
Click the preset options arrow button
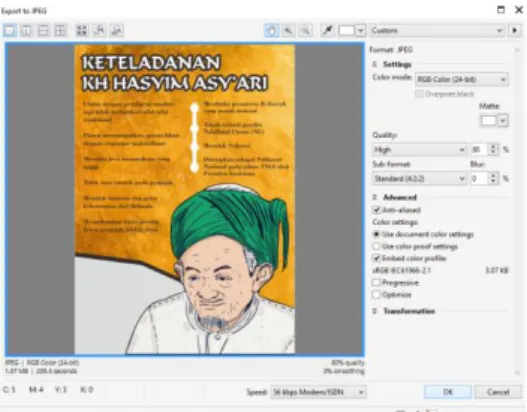[x=515, y=31]
